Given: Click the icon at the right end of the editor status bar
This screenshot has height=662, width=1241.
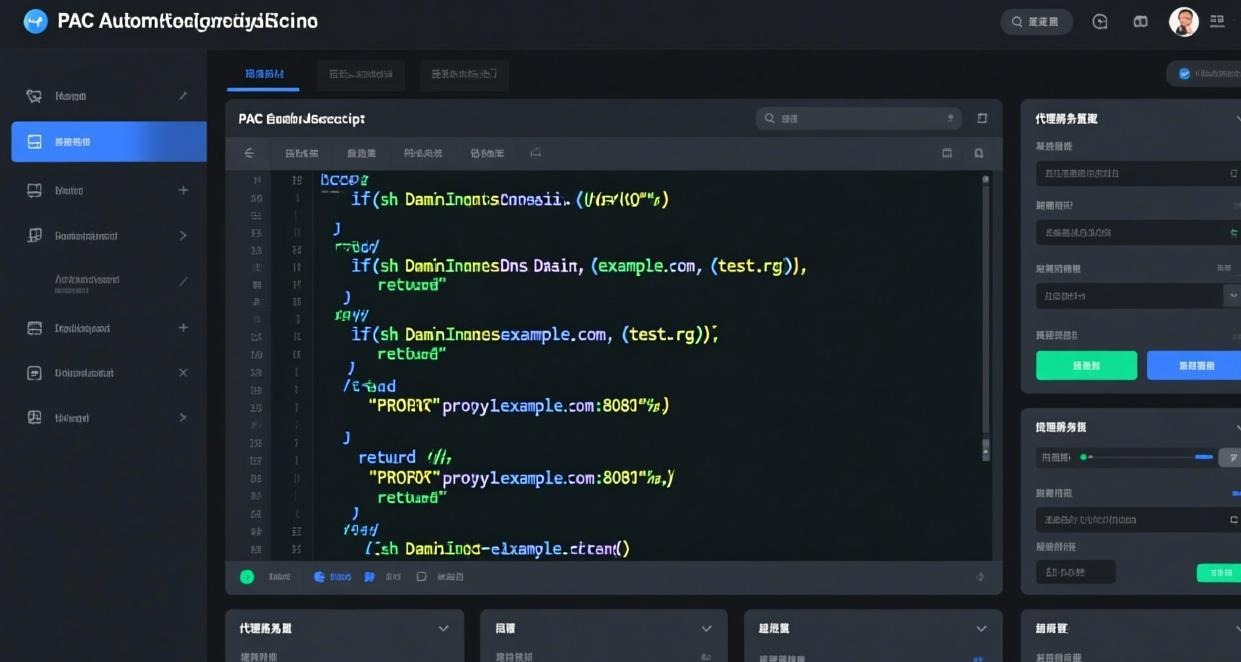Looking at the screenshot, I should tap(980, 577).
